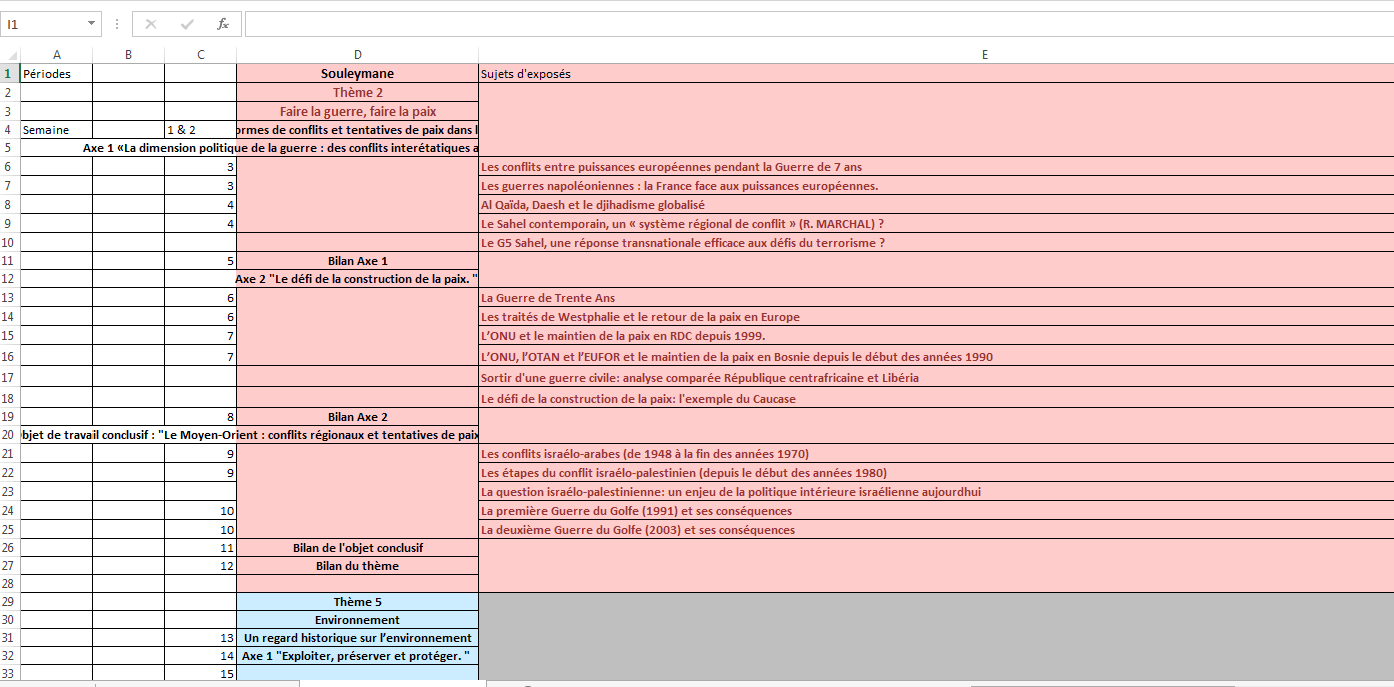Select the 'Bilan Axe 2' cell
Image resolution: width=1394 pixels, height=687 pixels.
tap(358, 417)
